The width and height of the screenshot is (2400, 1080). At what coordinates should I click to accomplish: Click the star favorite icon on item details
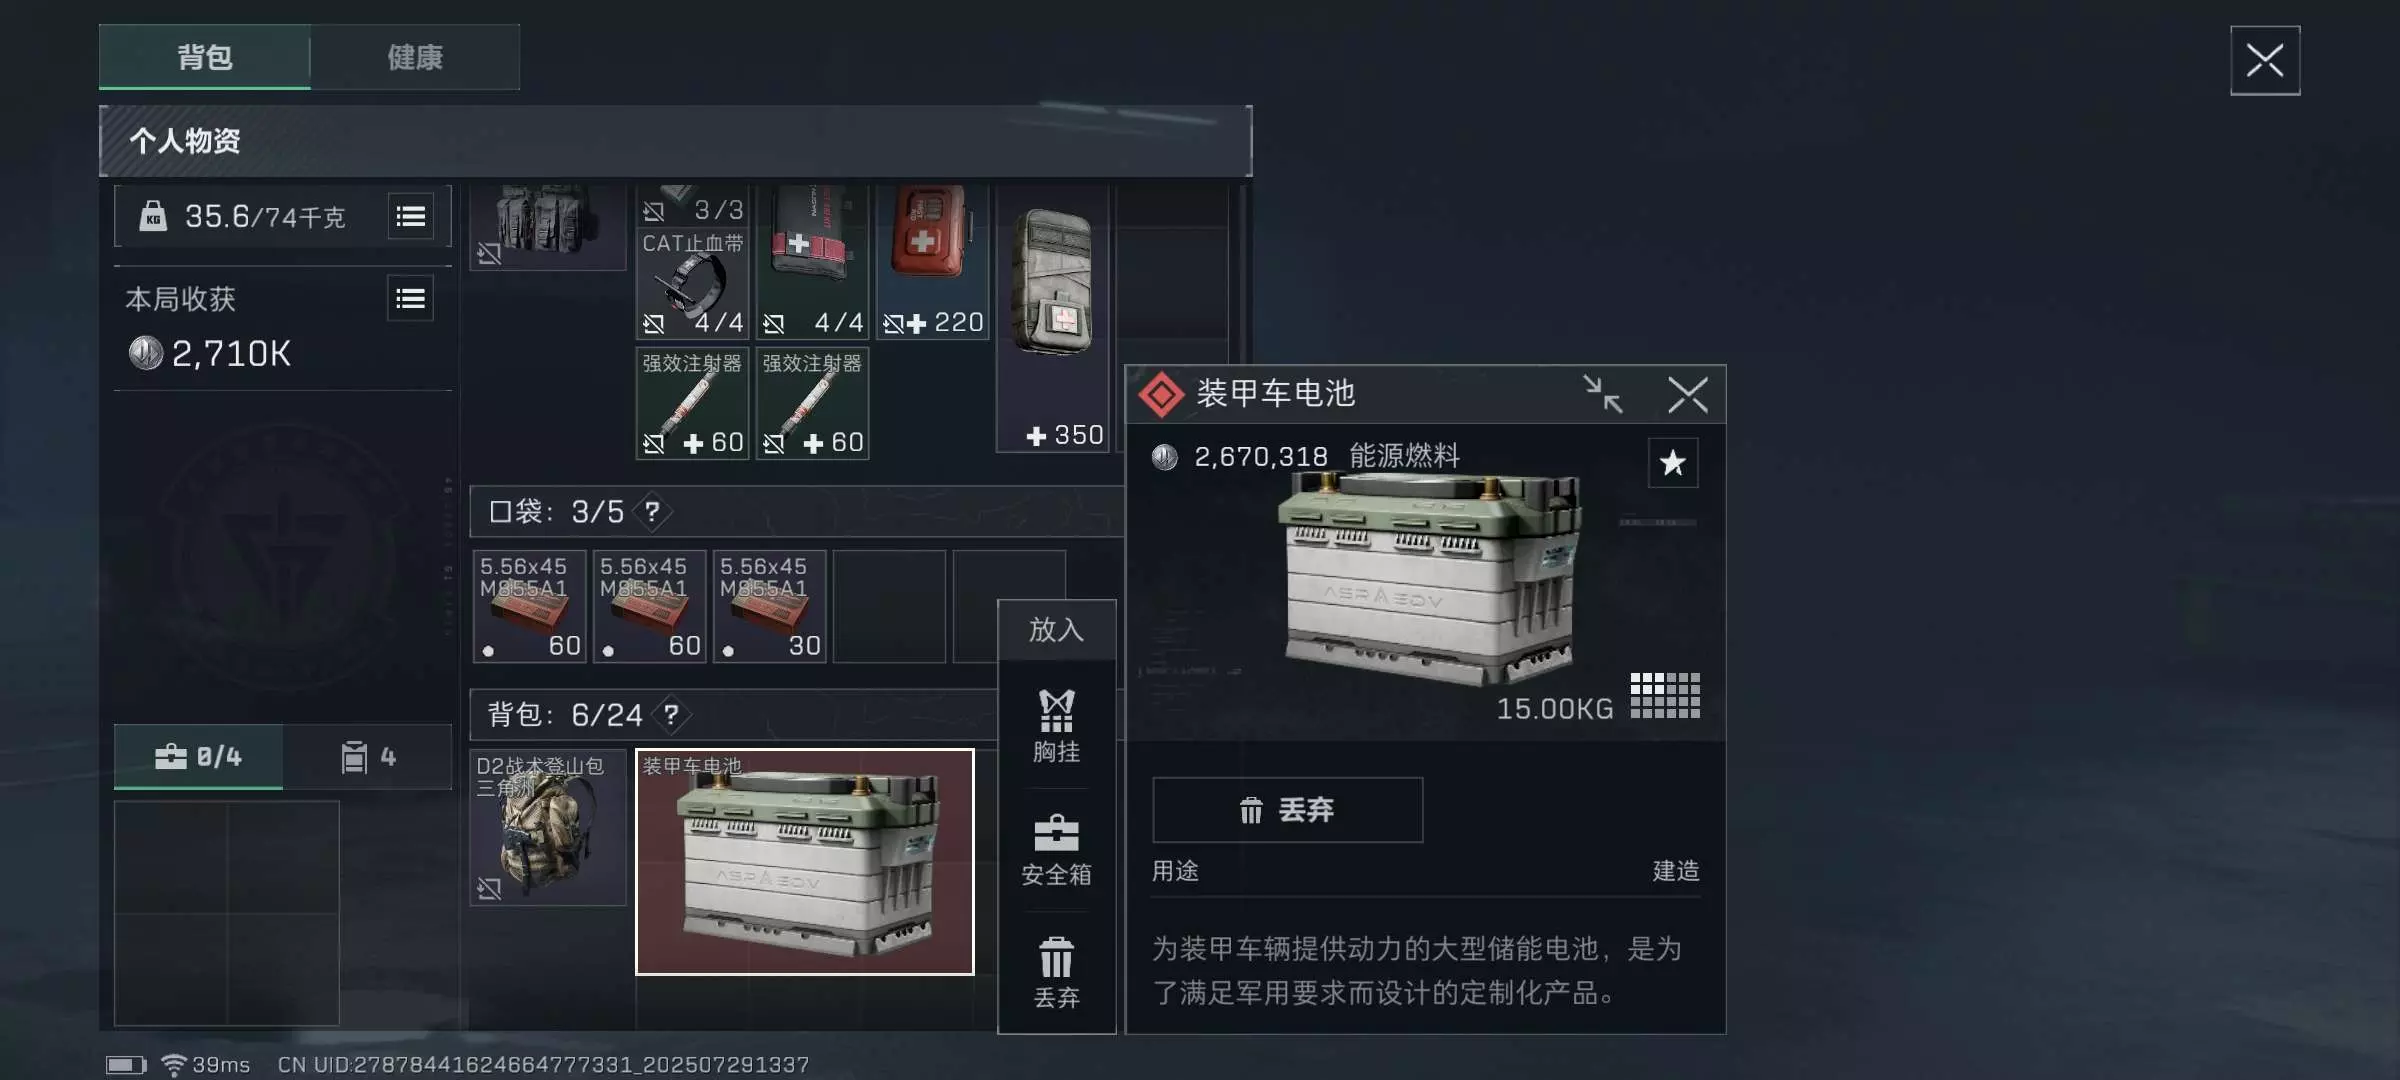(x=1672, y=463)
